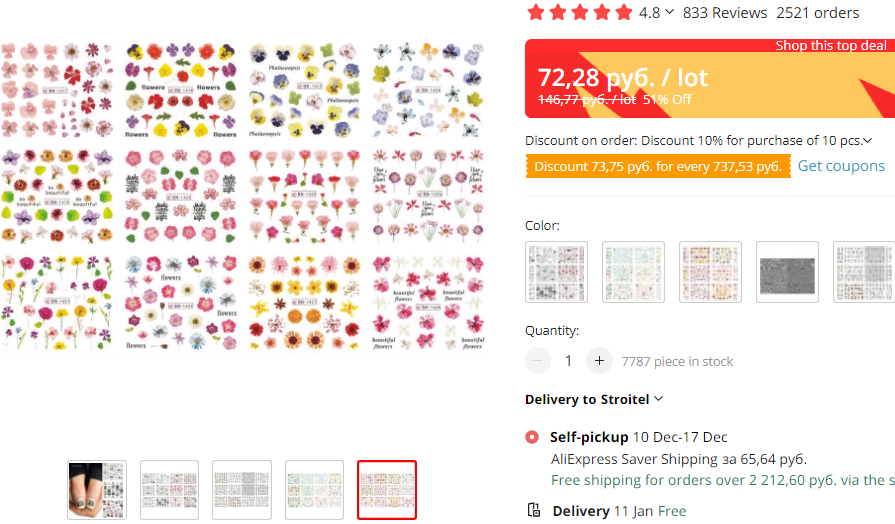
Task: Select the first color swatch option
Action: click(x=556, y=272)
